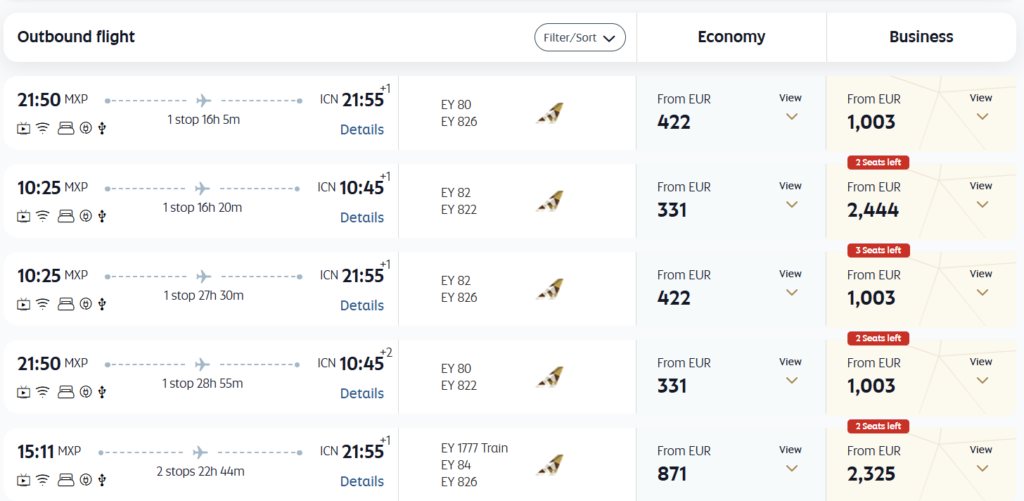Image resolution: width=1024 pixels, height=501 pixels.
Task: Click the entertainment TV icon on the 22h 44m flight
Action: click(24, 479)
